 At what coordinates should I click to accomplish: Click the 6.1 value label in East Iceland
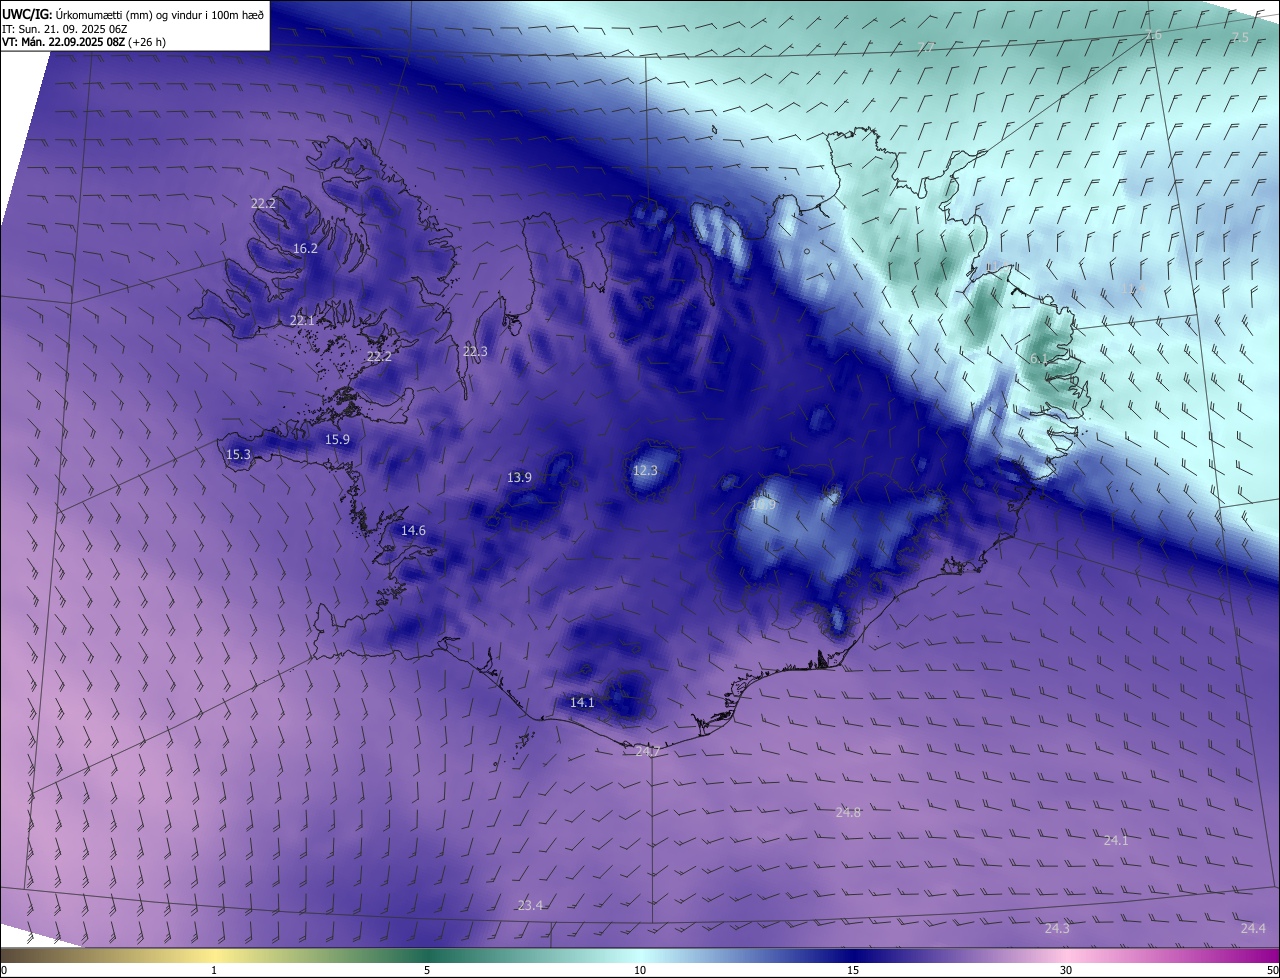(x=1038, y=358)
